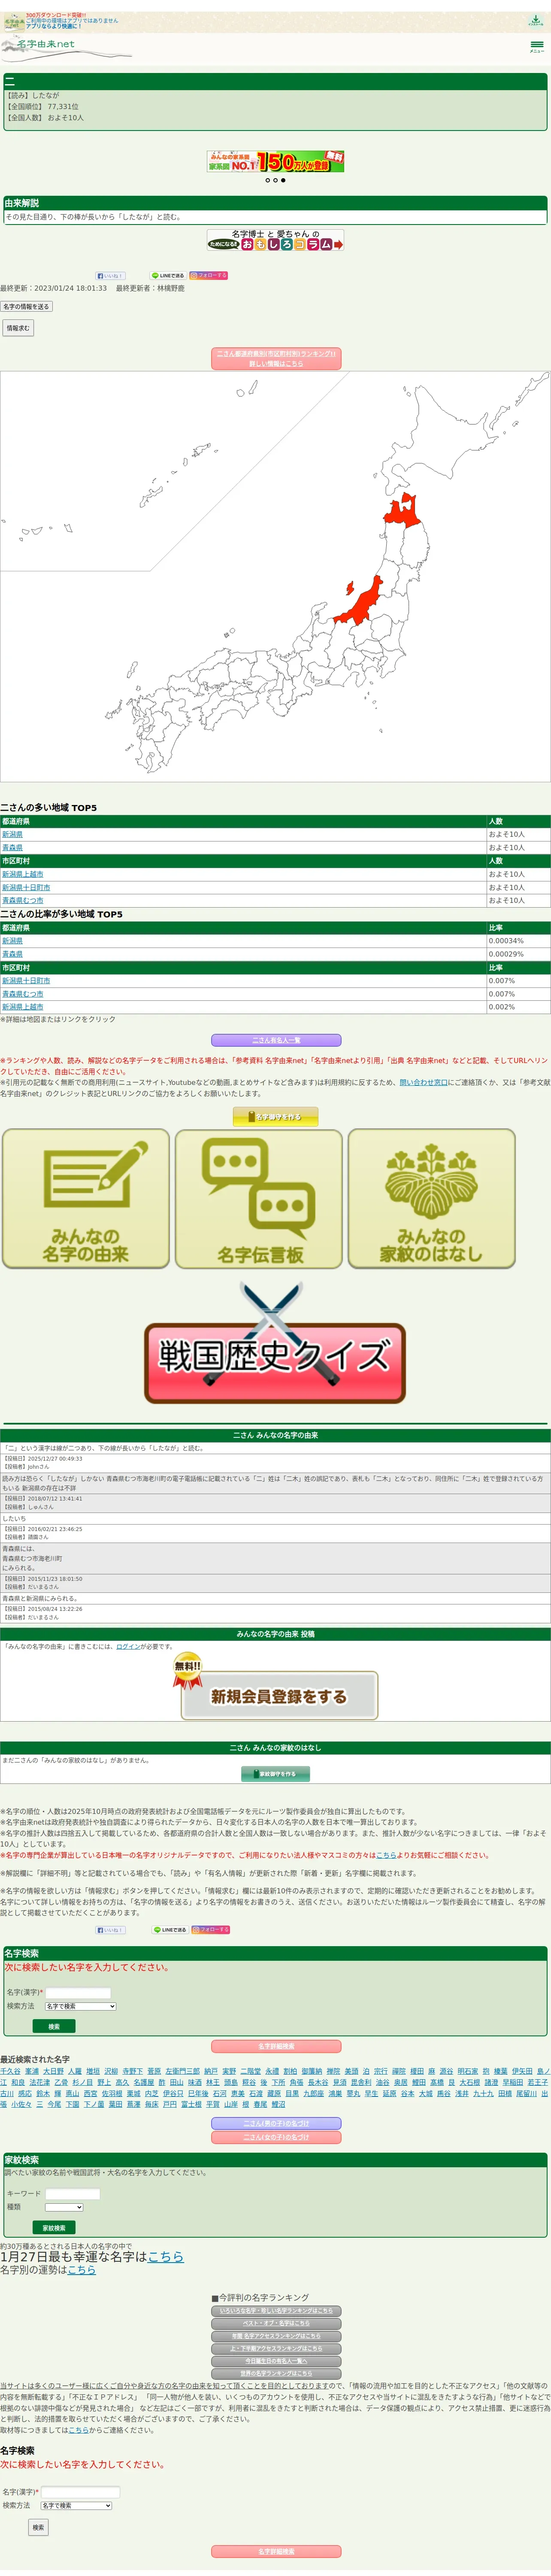Share via LINEで送る above the 最終更新 line
Viewport: 551px width, 2576px height.
coord(168,275)
